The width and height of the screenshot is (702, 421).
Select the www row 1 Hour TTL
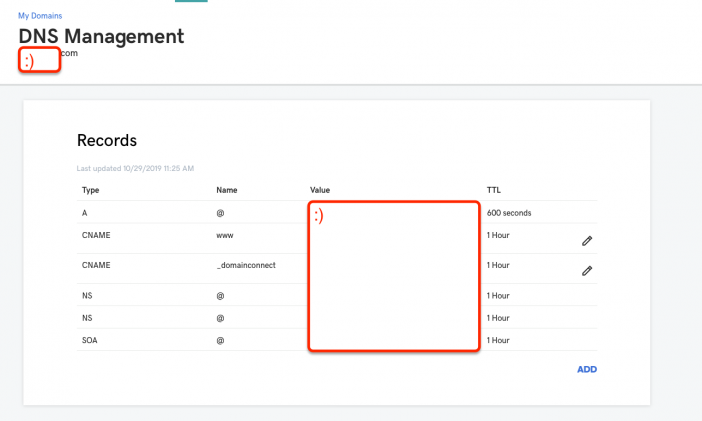tap(498, 236)
